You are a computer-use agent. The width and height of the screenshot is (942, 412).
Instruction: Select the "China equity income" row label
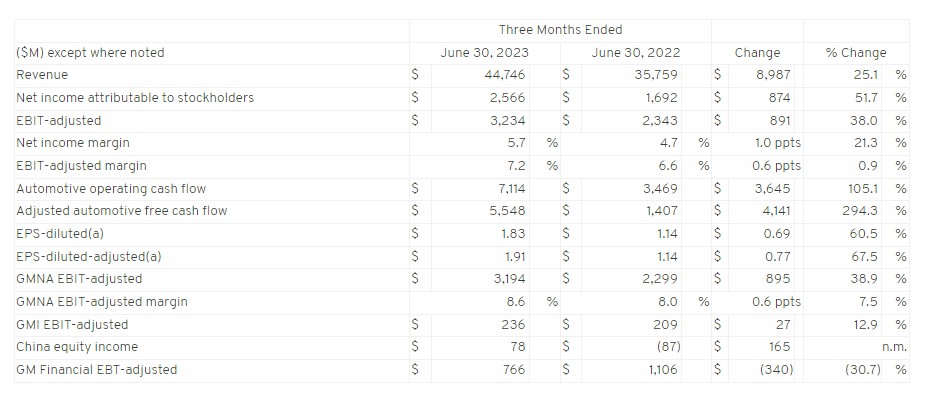coord(77,347)
